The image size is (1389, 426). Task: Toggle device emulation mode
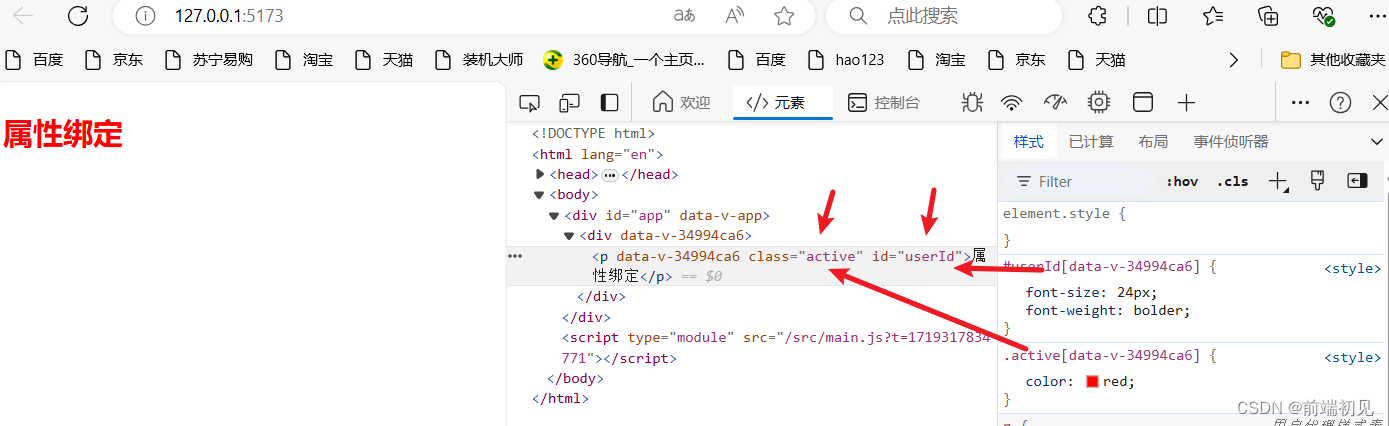click(x=569, y=102)
